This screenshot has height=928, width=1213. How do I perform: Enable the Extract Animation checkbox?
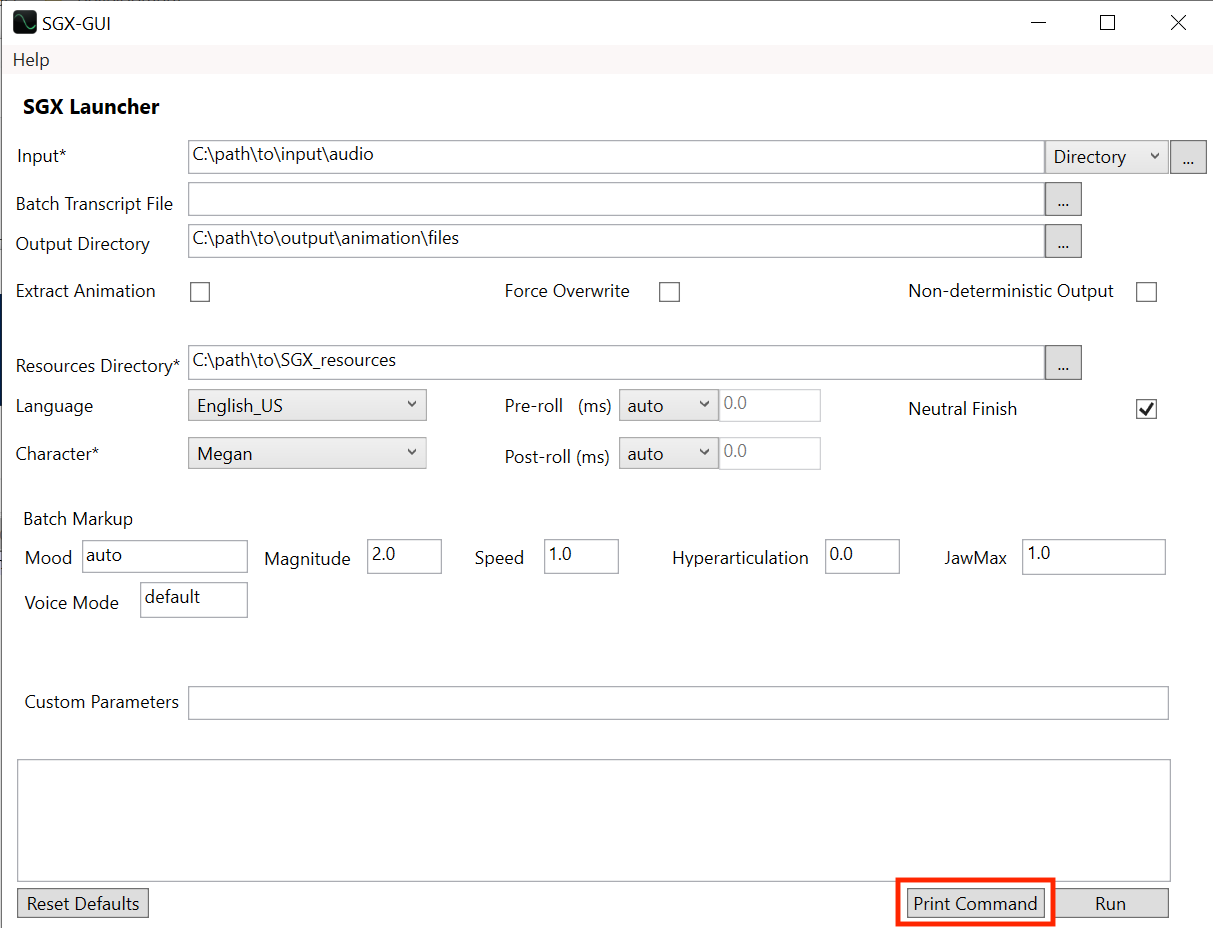(200, 292)
